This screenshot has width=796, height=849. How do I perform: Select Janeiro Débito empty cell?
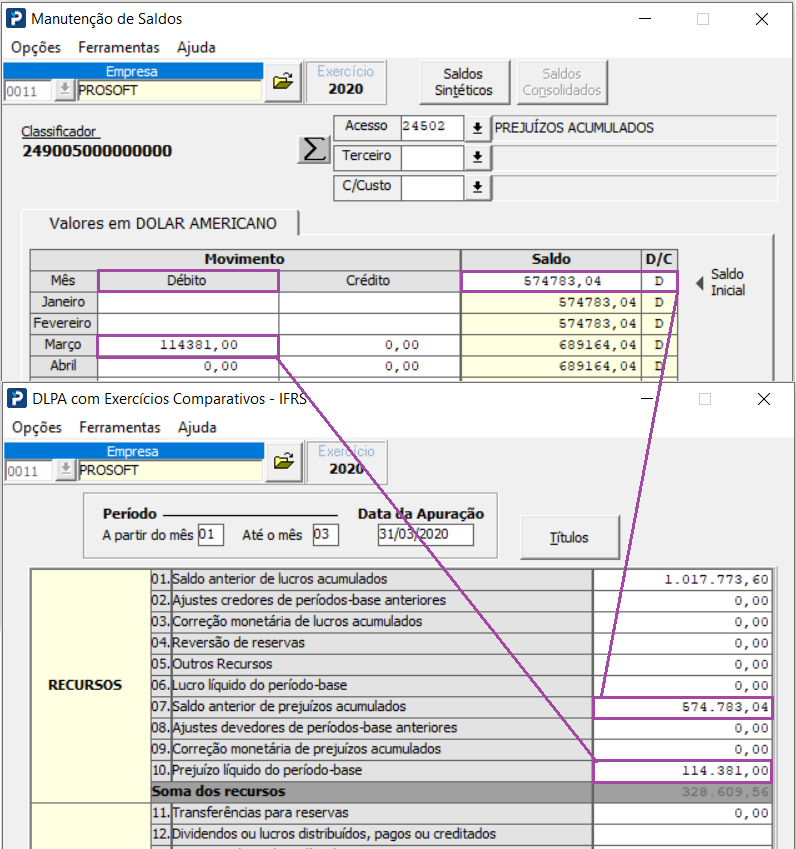(x=188, y=302)
